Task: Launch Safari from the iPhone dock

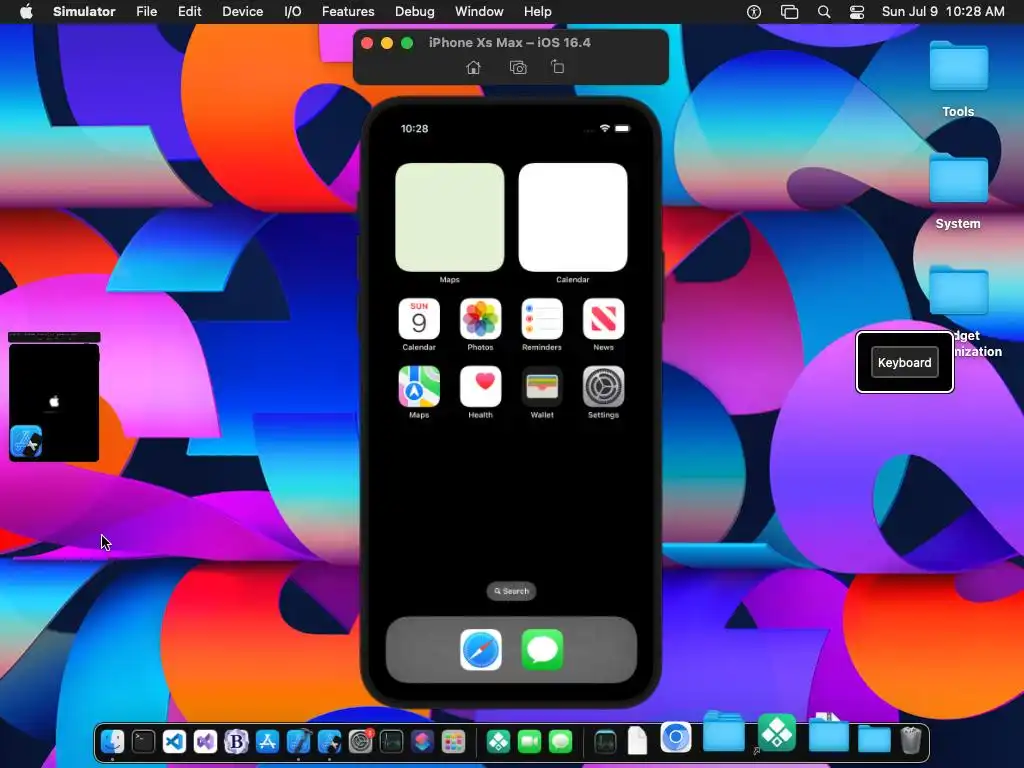Action: 481,650
